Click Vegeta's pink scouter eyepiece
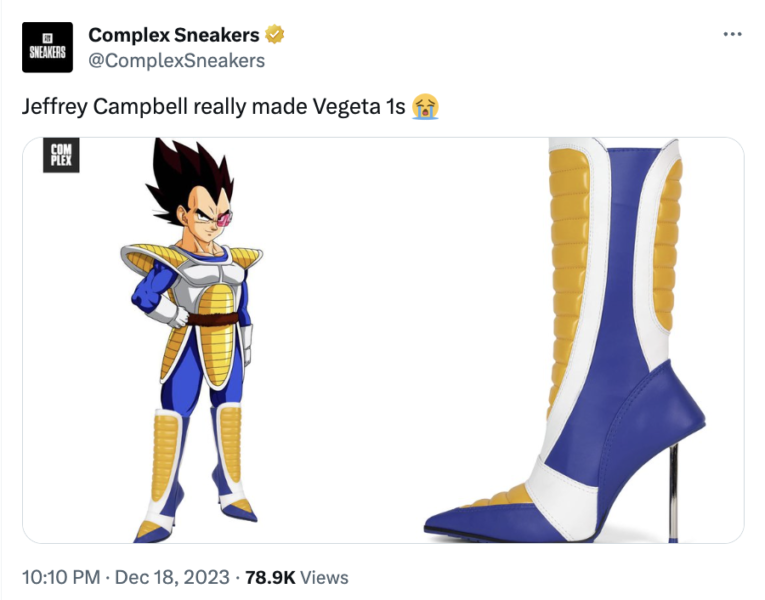 225,219
